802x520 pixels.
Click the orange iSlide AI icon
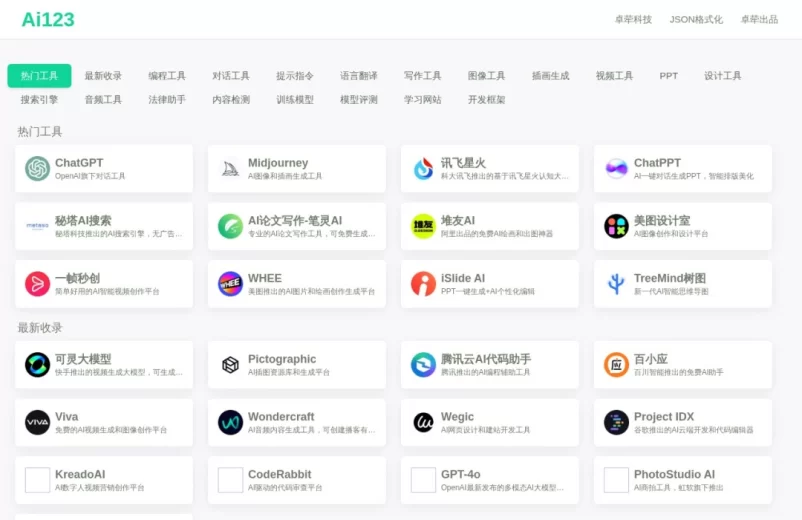(x=423, y=284)
